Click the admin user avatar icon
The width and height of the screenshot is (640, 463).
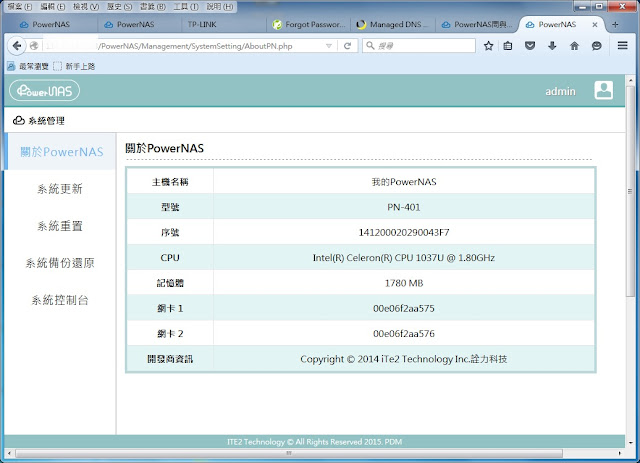[603, 90]
